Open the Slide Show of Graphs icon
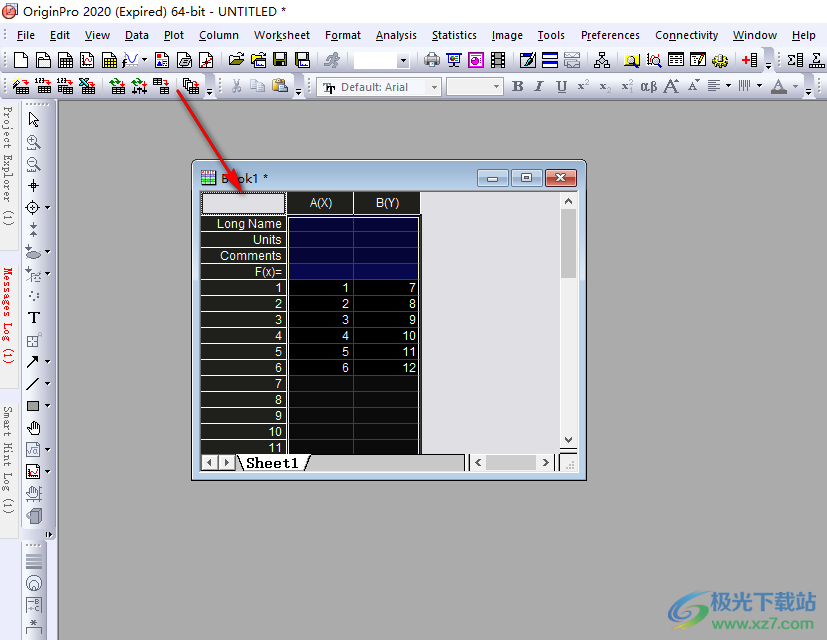The width and height of the screenshot is (827, 640). (x=454, y=60)
